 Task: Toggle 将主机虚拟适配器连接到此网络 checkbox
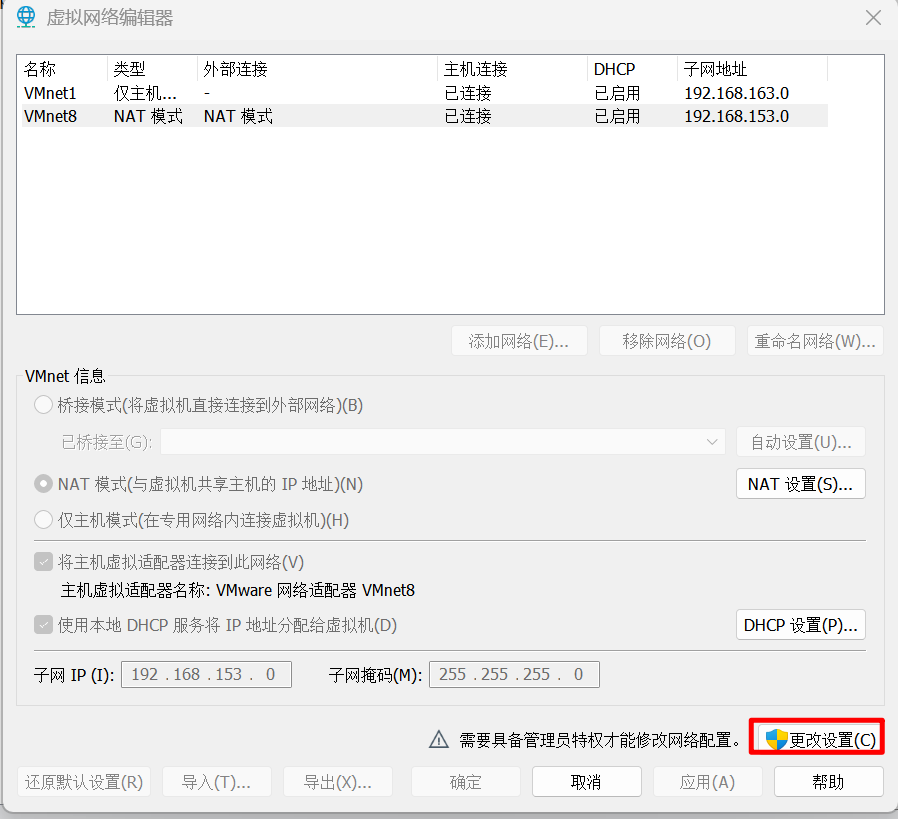44,562
